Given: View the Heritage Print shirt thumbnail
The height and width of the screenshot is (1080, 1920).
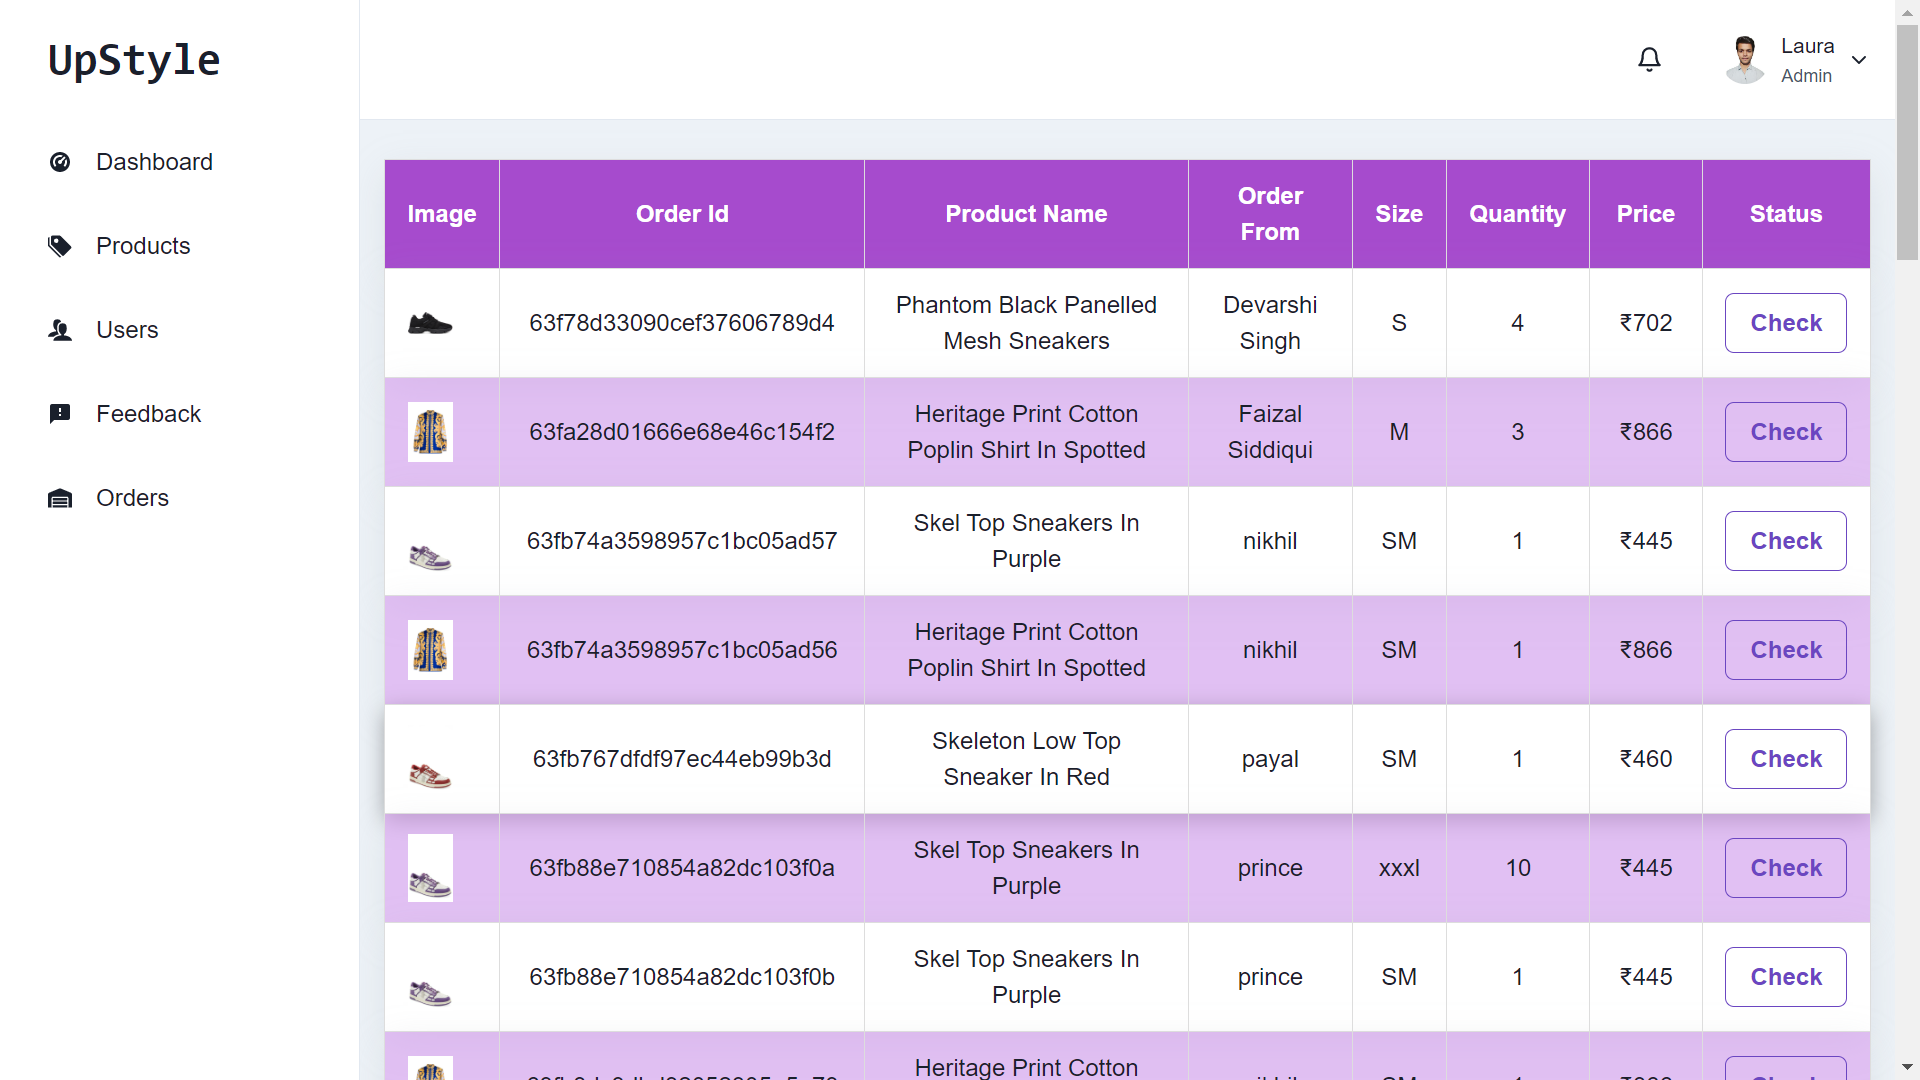Looking at the screenshot, I should click(430, 431).
